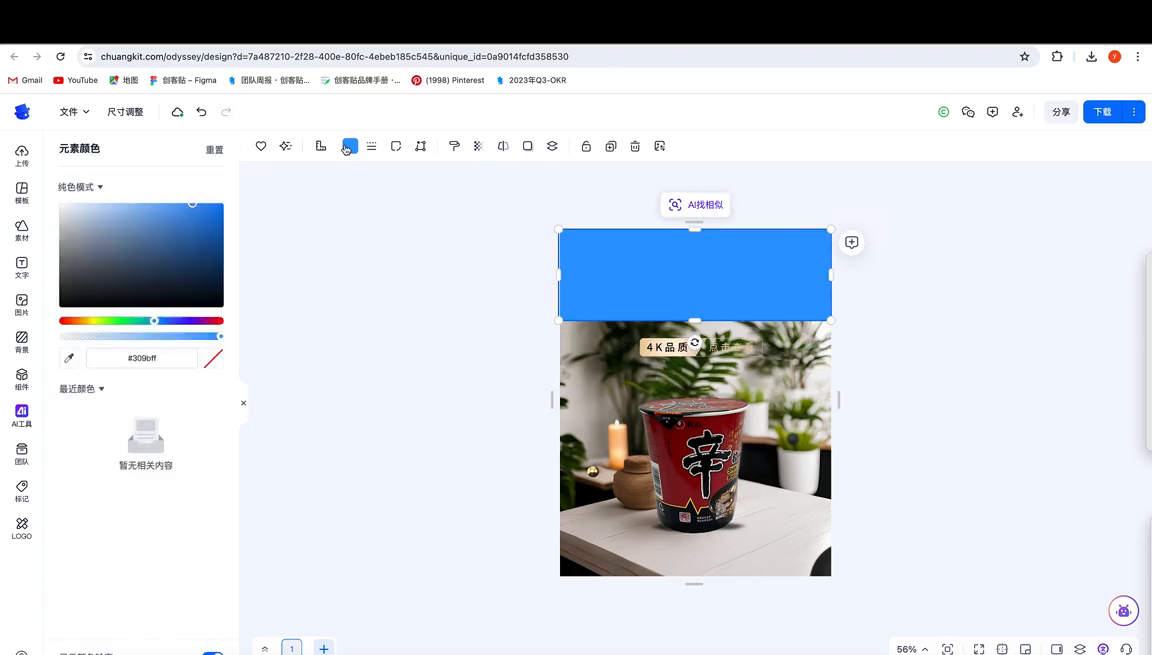Click the crop/transform frame icon

click(420, 146)
